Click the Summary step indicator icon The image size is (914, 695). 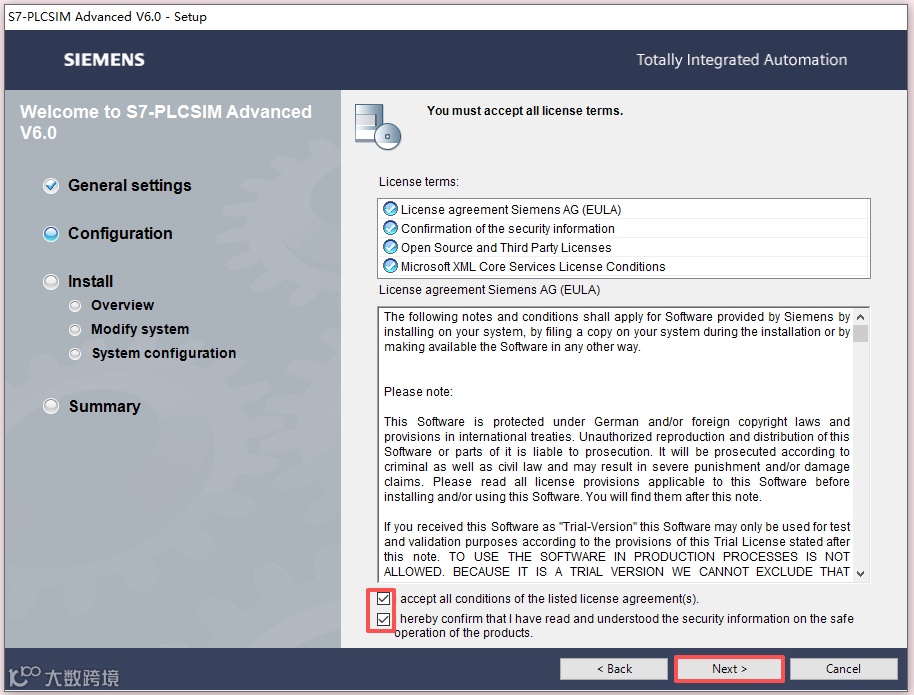tap(51, 406)
